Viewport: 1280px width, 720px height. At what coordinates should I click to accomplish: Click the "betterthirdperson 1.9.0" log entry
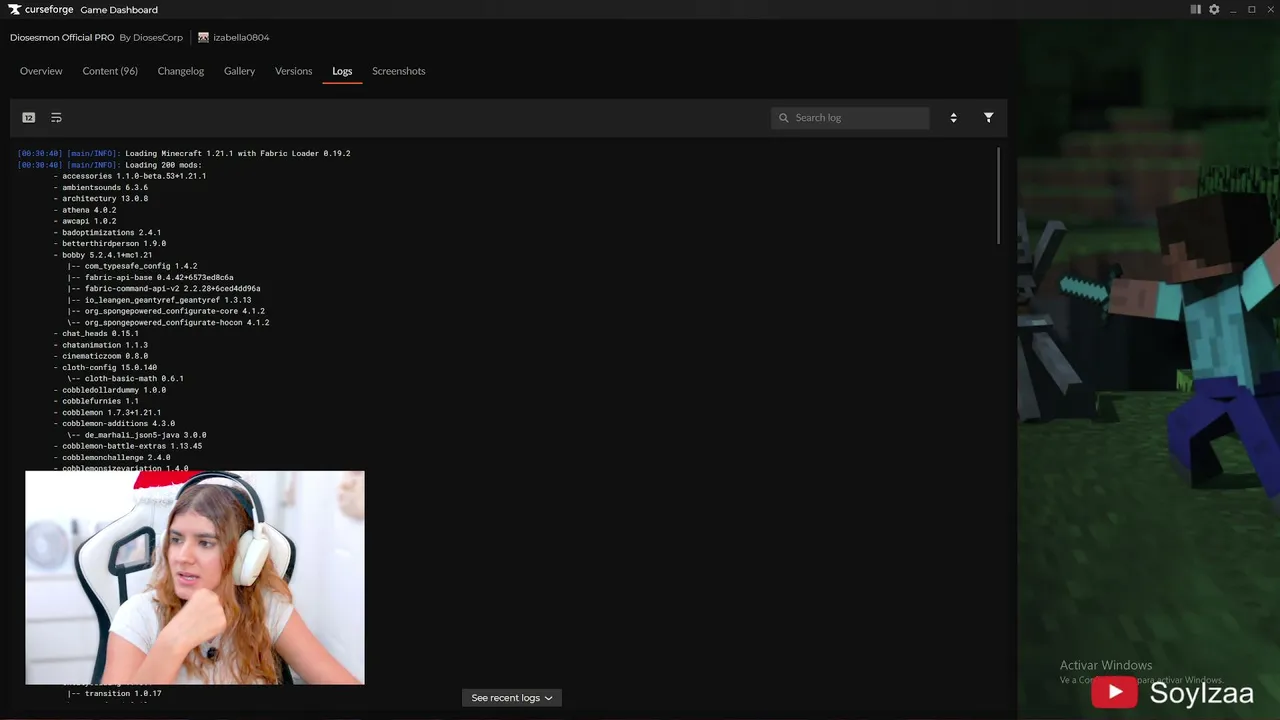[114, 244]
